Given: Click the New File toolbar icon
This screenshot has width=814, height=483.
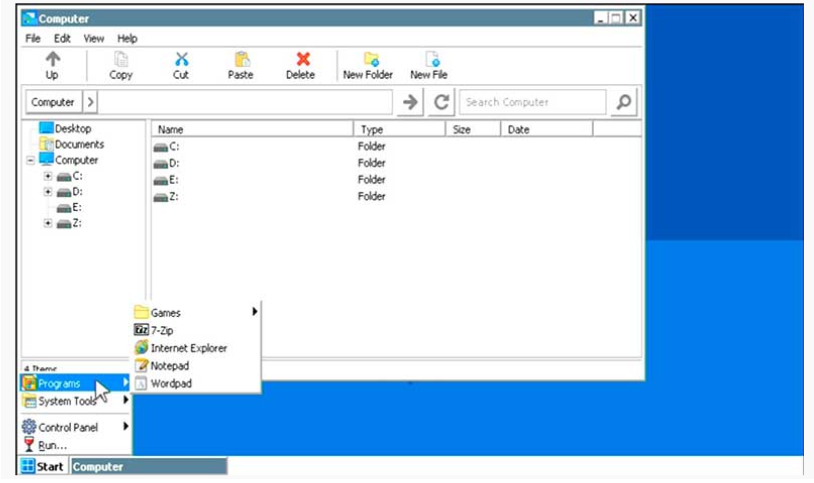Looking at the screenshot, I should [x=430, y=60].
